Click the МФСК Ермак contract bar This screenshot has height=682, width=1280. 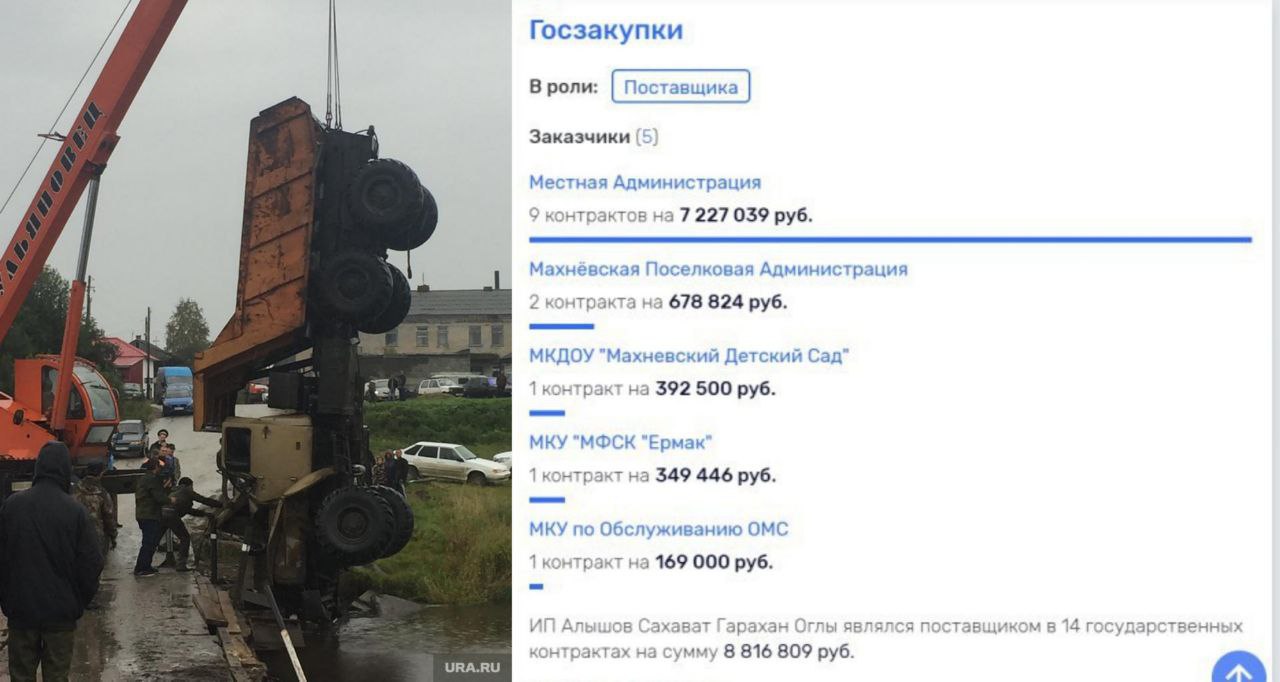pyautogui.click(x=546, y=499)
